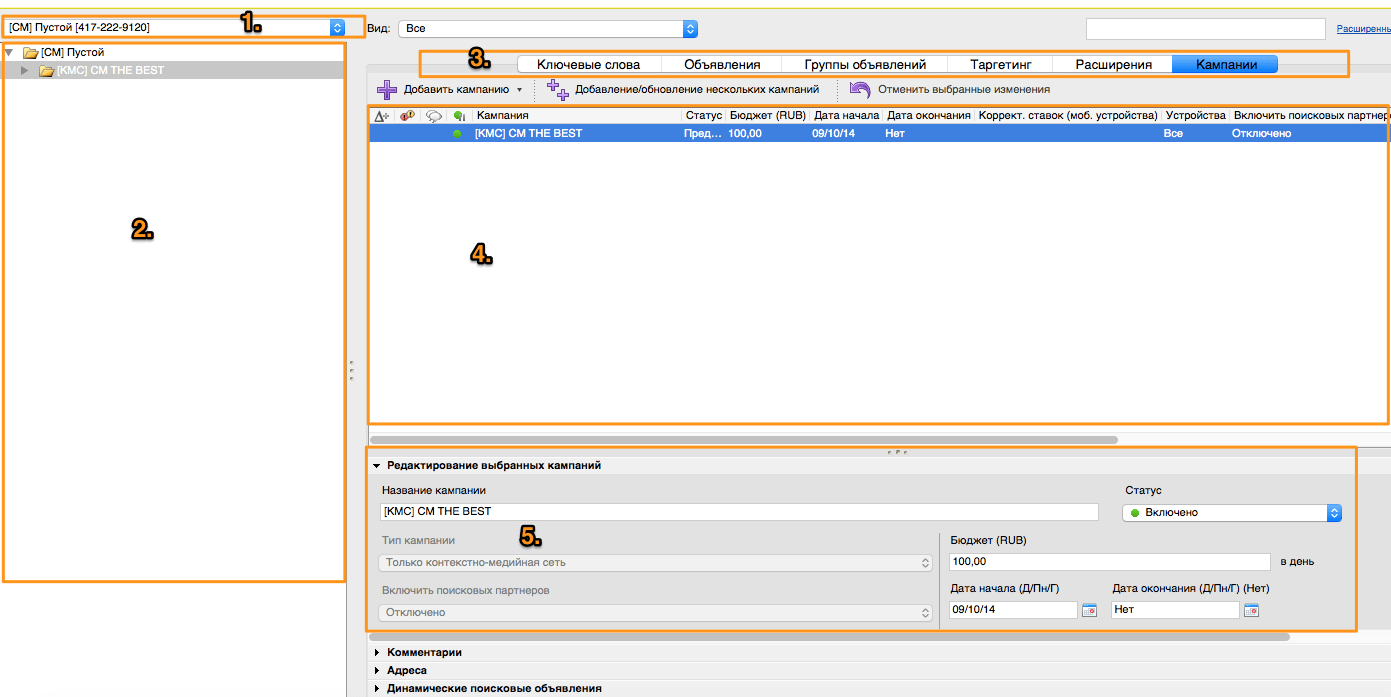Sort by the Статус column header
Image resolution: width=1391 pixels, height=697 pixels.
[x=704, y=116]
